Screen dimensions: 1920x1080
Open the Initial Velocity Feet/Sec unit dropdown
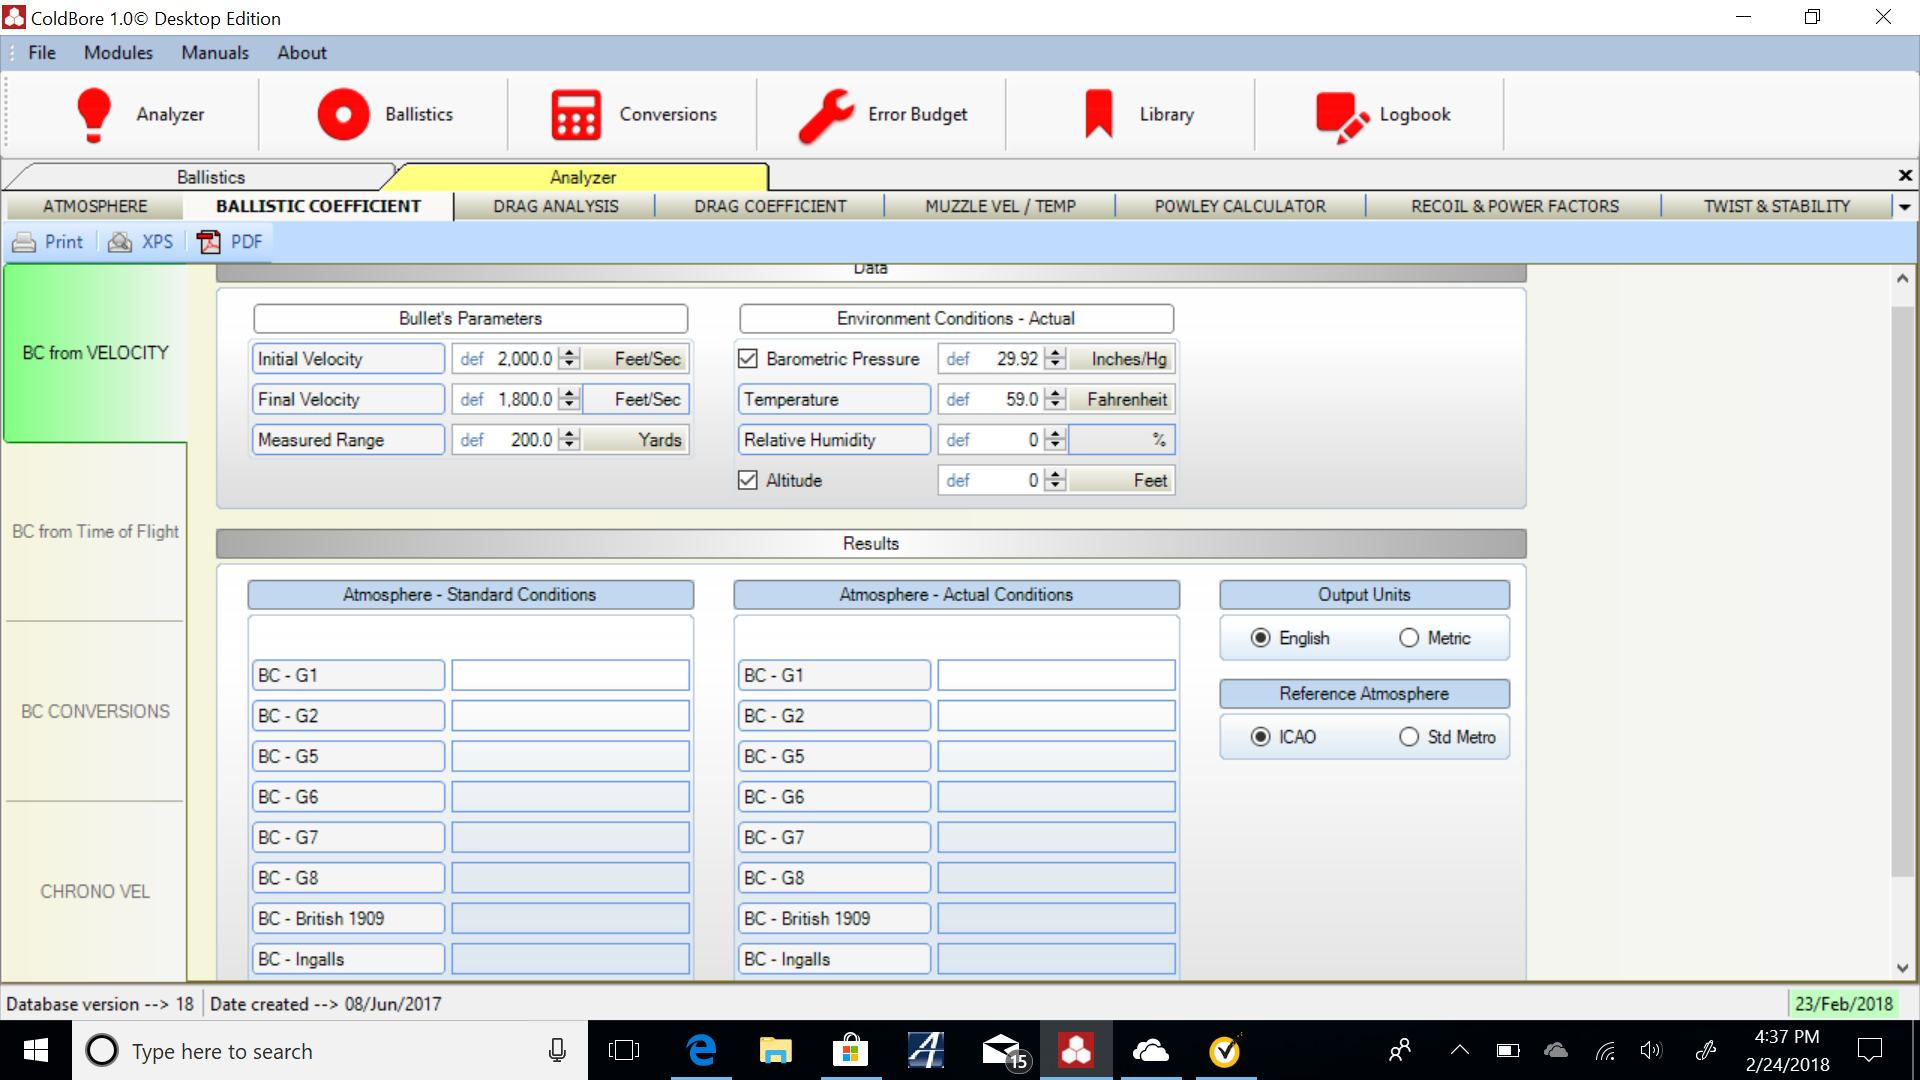[x=636, y=359]
